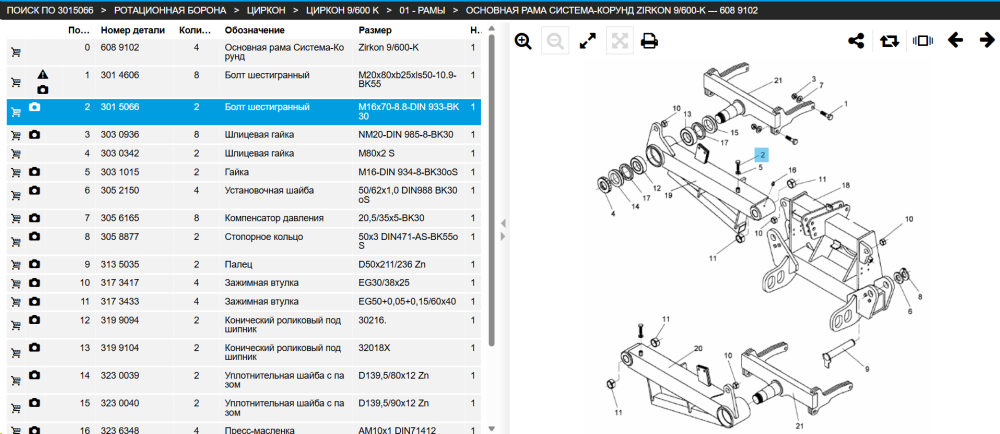Screen dimensions: 1000x434
Task: Go to next diagram with right arrow
Action: tap(987, 41)
